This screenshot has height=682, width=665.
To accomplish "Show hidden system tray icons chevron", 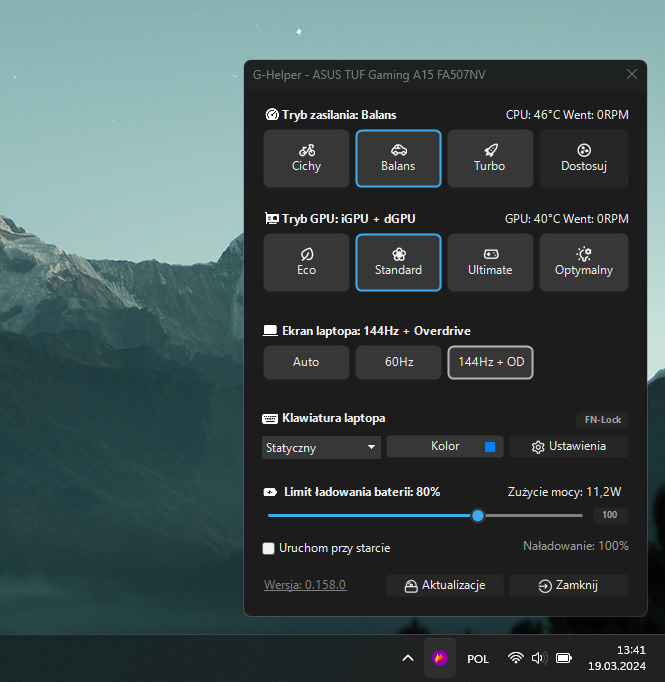I will [x=408, y=658].
